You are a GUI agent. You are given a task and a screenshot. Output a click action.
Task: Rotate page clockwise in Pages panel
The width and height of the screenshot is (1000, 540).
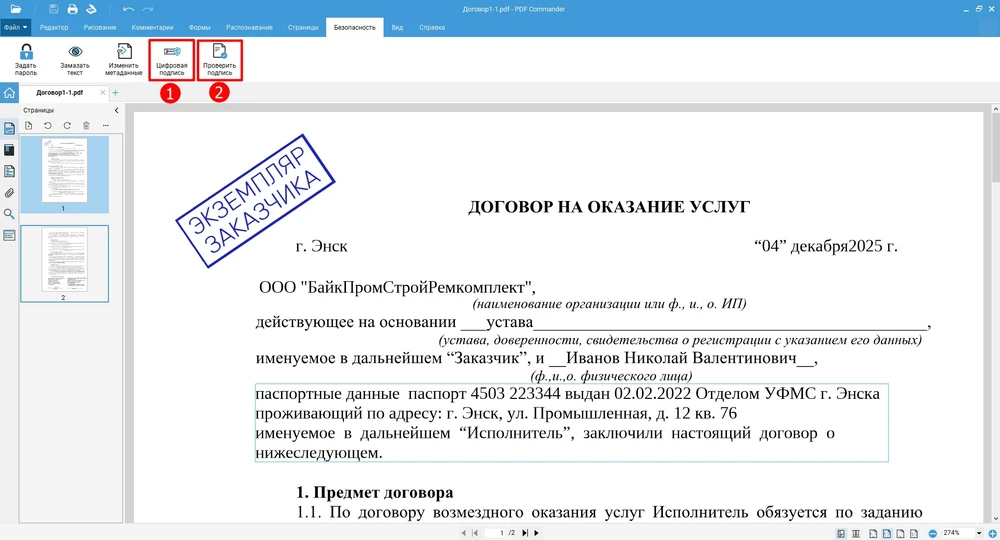point(67,125)
